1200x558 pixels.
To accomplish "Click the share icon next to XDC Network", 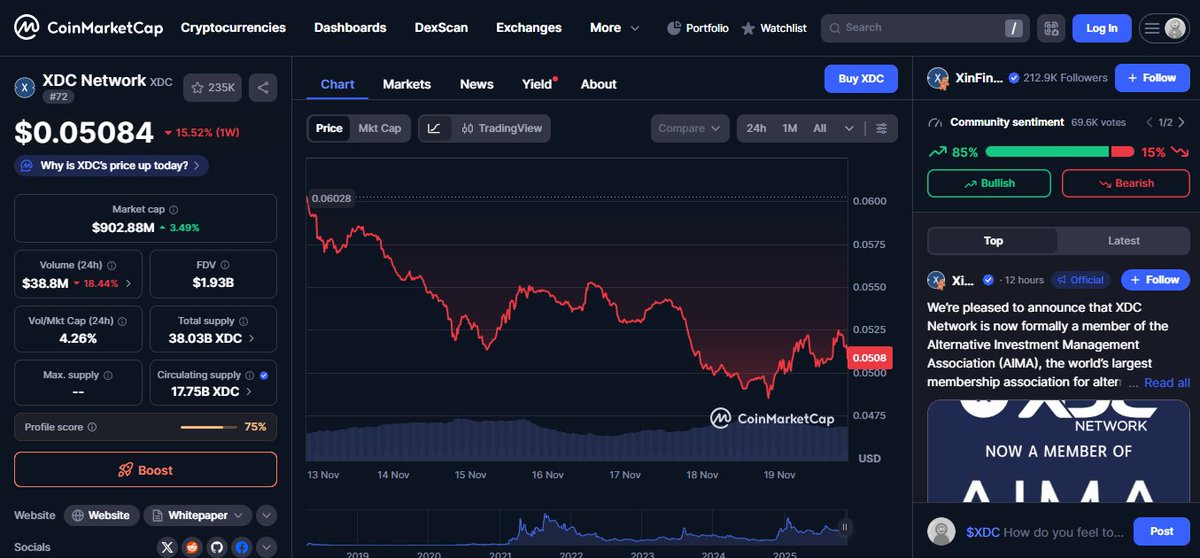I will point(263,88).
